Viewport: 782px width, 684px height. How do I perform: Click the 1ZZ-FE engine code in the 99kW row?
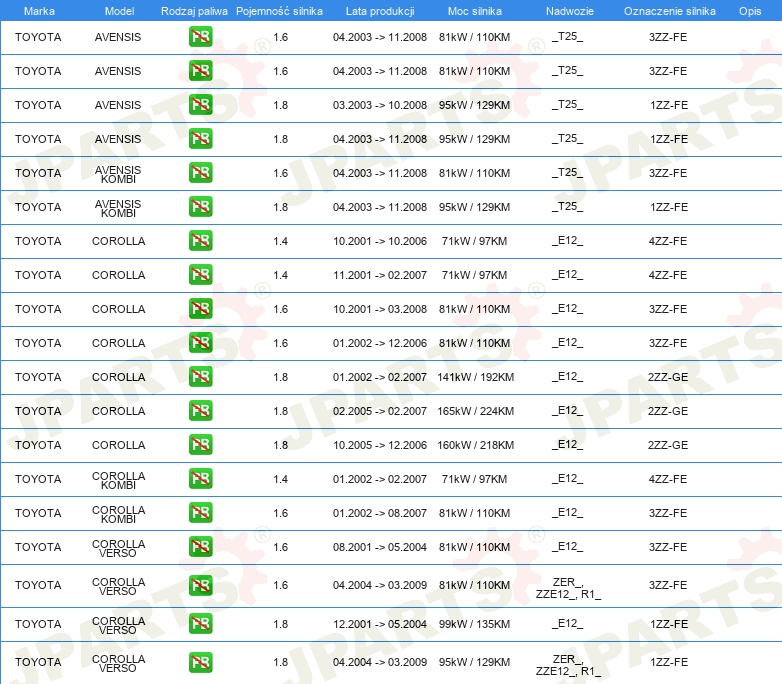[669, 624]
